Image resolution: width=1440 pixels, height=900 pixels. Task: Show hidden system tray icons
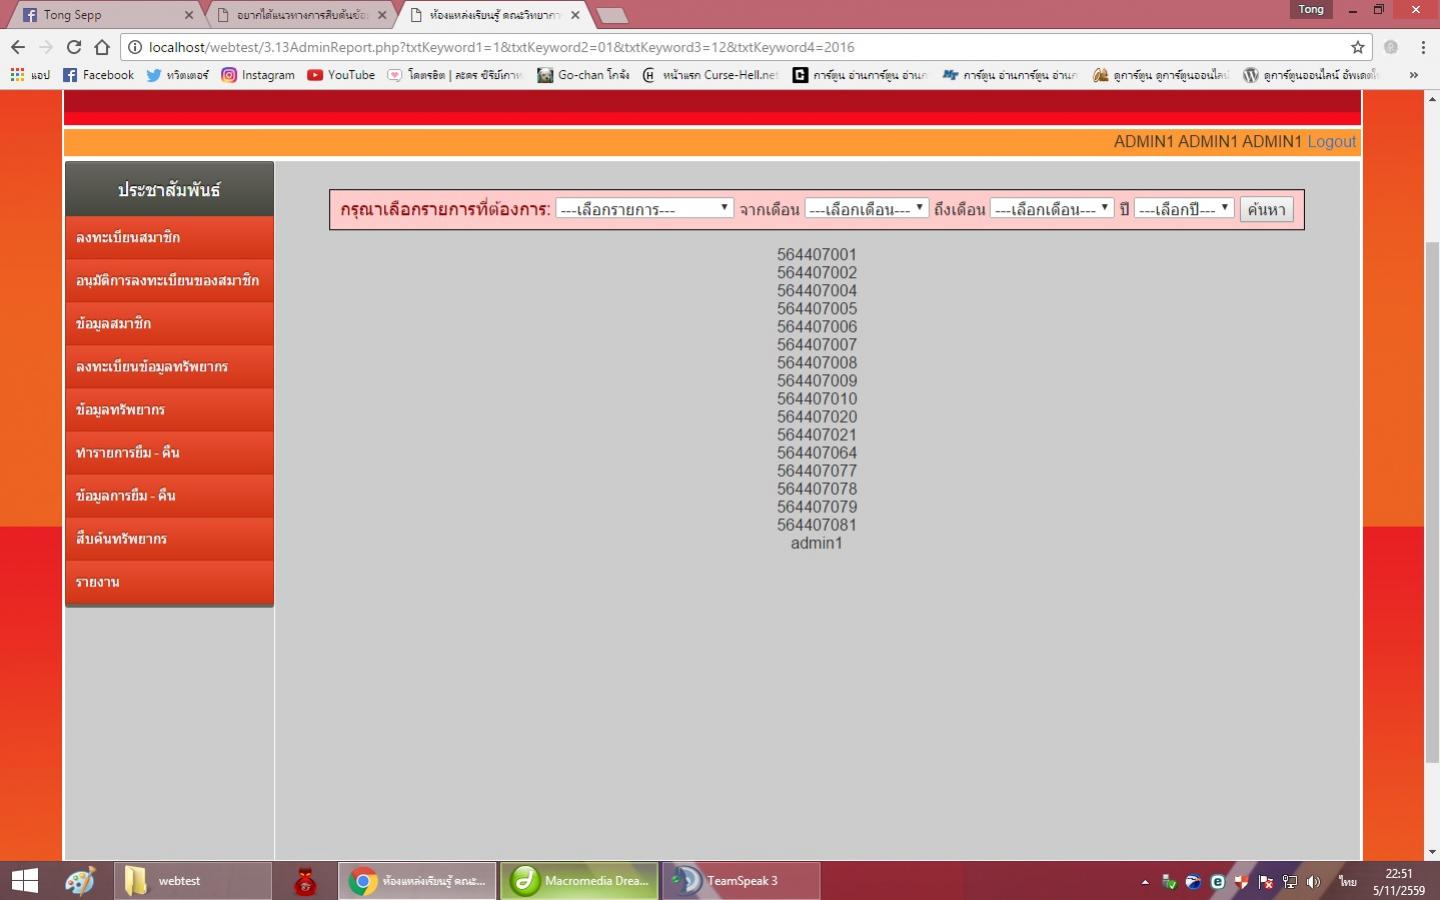point(1145,882)
